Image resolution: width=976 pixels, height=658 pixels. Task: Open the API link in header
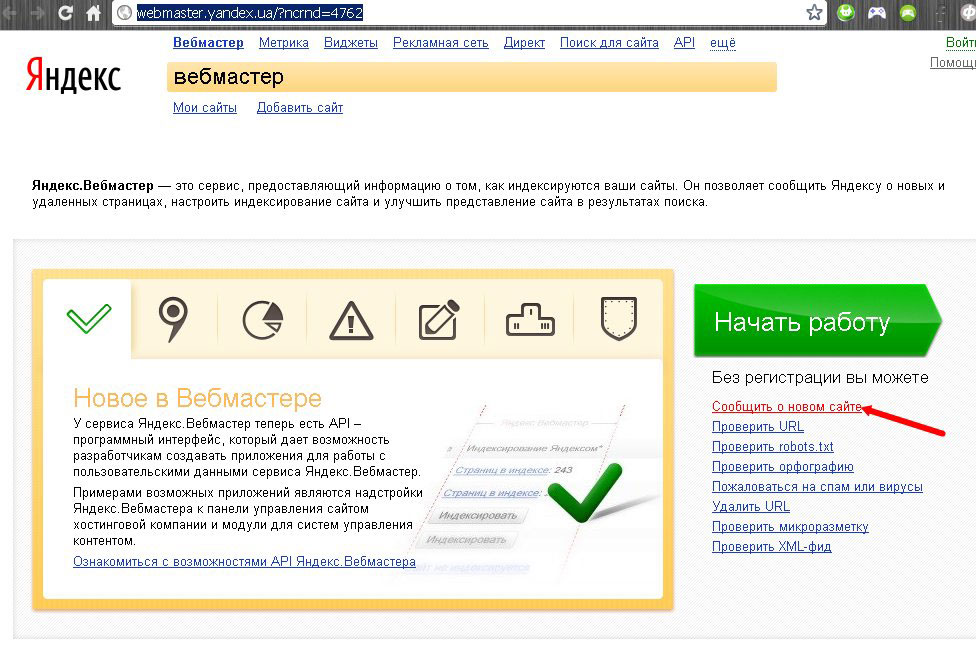684,42
